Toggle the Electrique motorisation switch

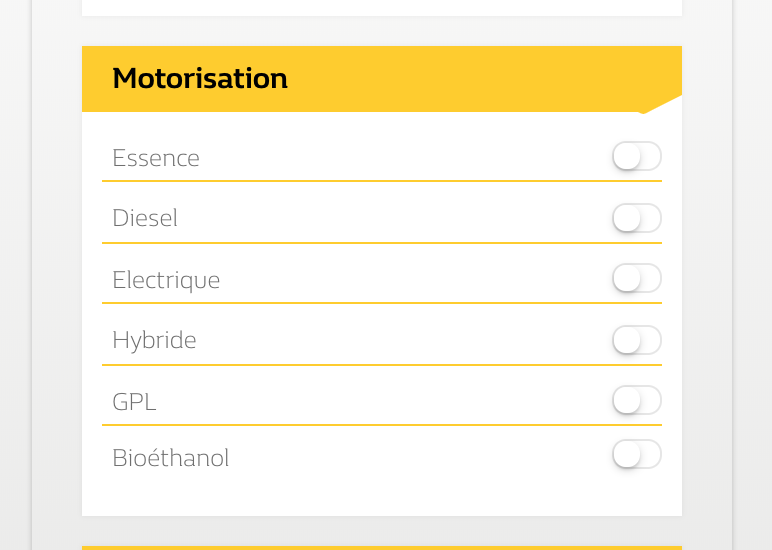(637, 278)
